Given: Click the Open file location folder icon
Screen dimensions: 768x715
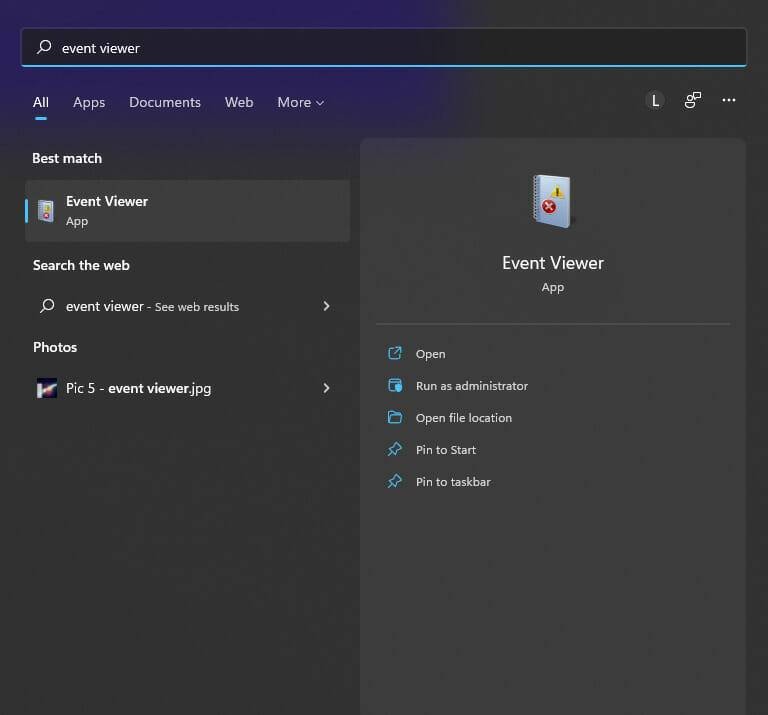Looking at the screenshot, I should point(395,418).
